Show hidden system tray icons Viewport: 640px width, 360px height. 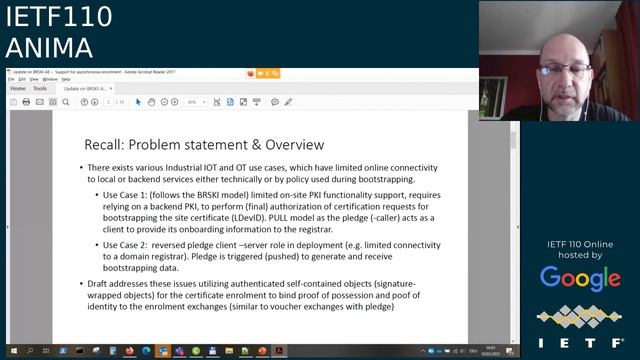[x=422, y=351]
